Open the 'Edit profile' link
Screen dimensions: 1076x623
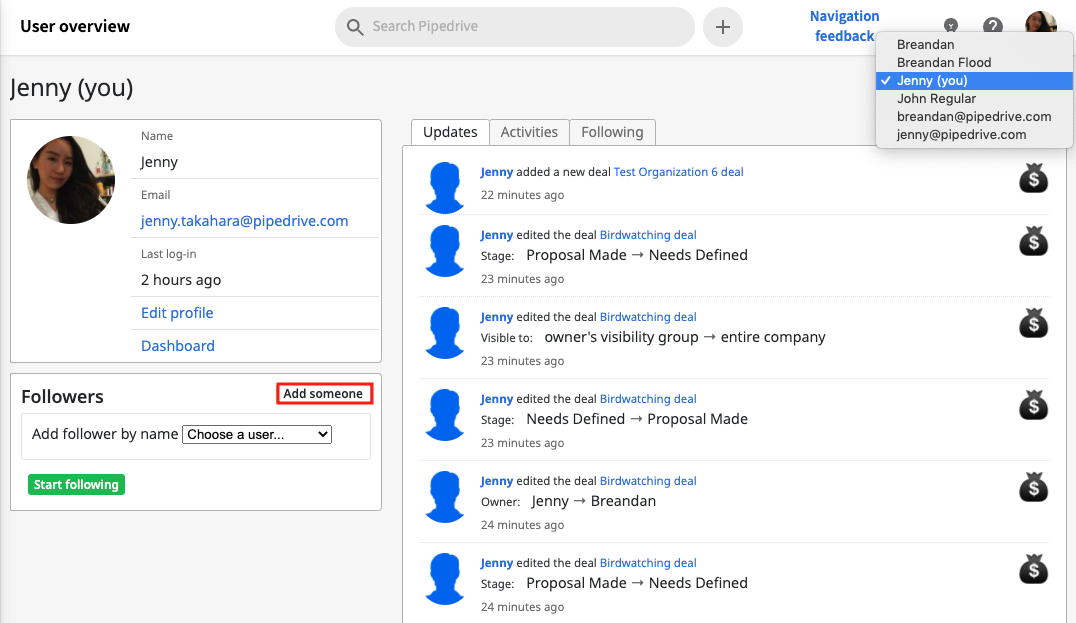(177, 313)
